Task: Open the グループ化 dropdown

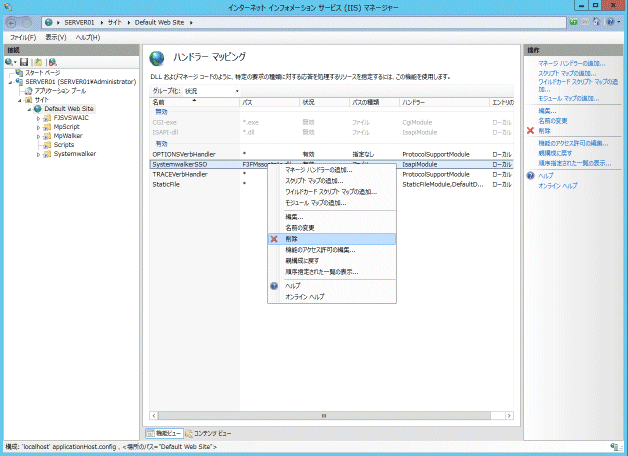Action: coord(211,91)
